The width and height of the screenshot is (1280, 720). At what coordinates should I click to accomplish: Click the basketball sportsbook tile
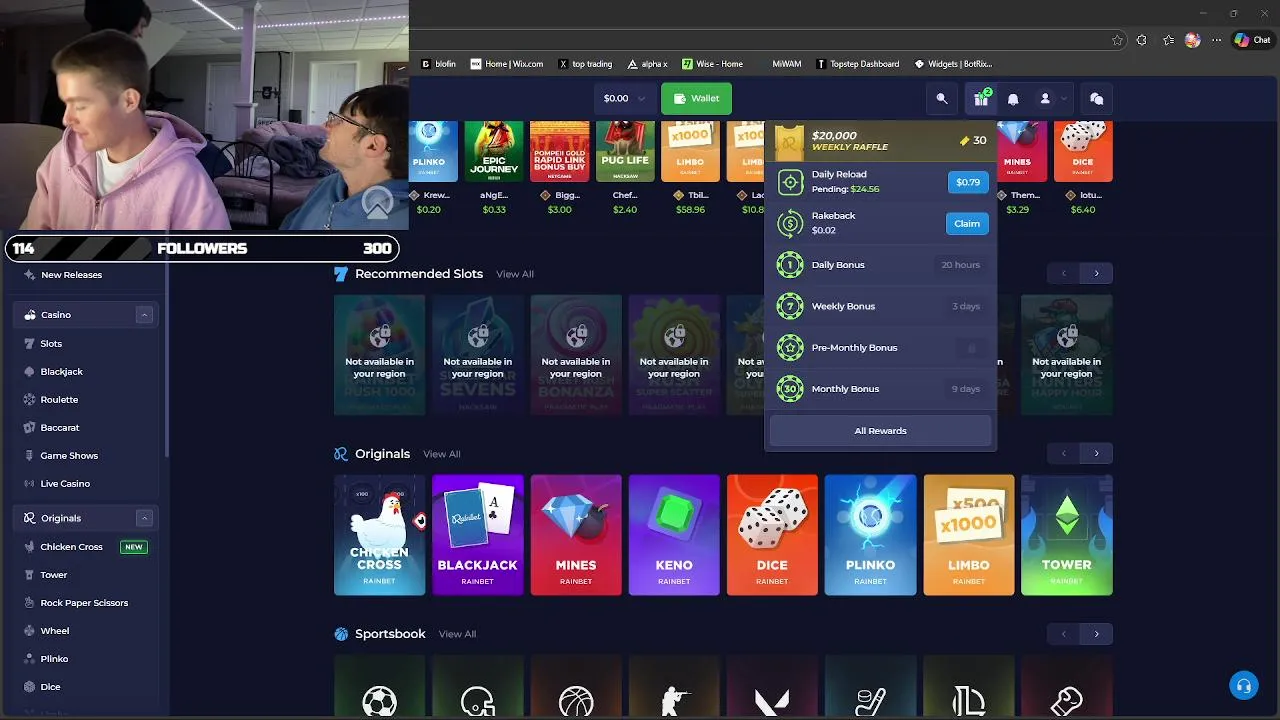(x=576, y=688)
